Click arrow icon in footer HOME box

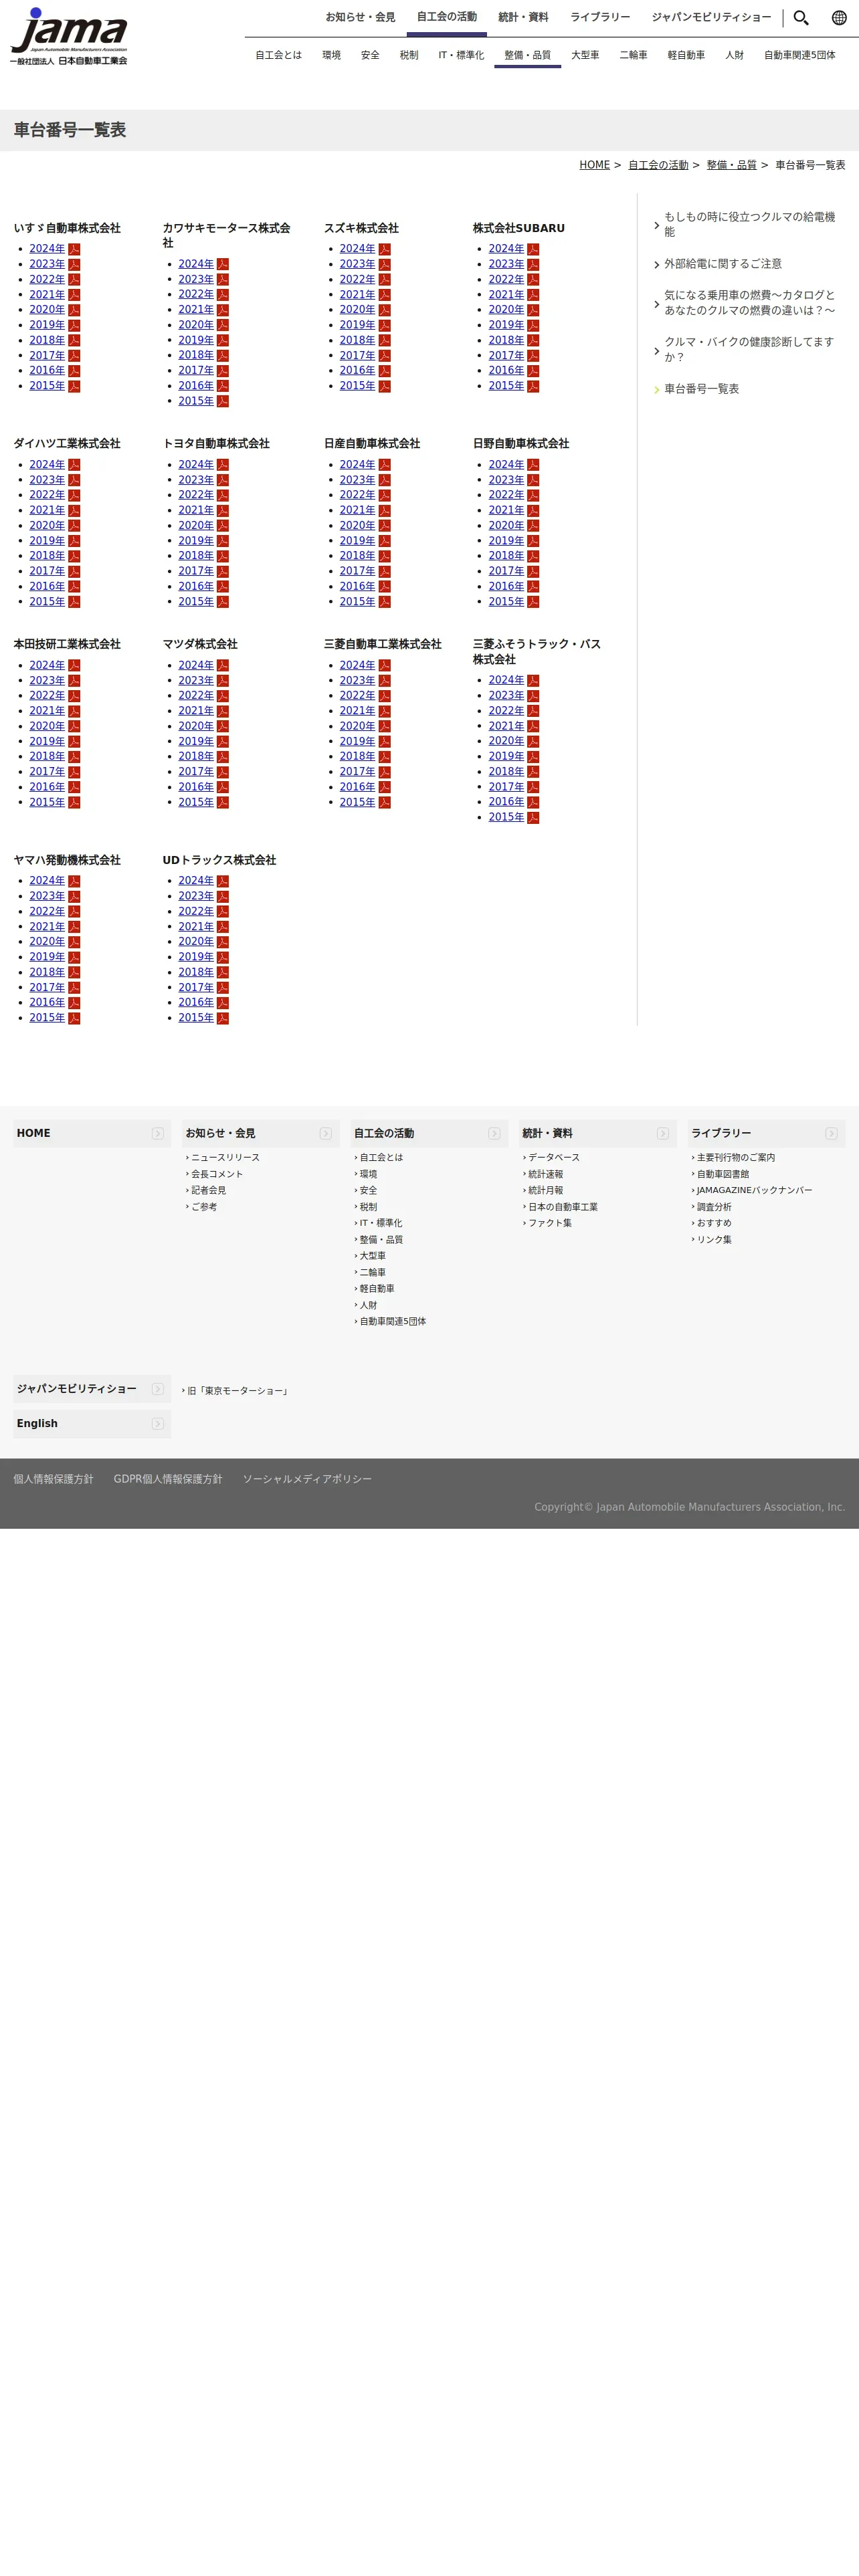tap(158, 1133)
